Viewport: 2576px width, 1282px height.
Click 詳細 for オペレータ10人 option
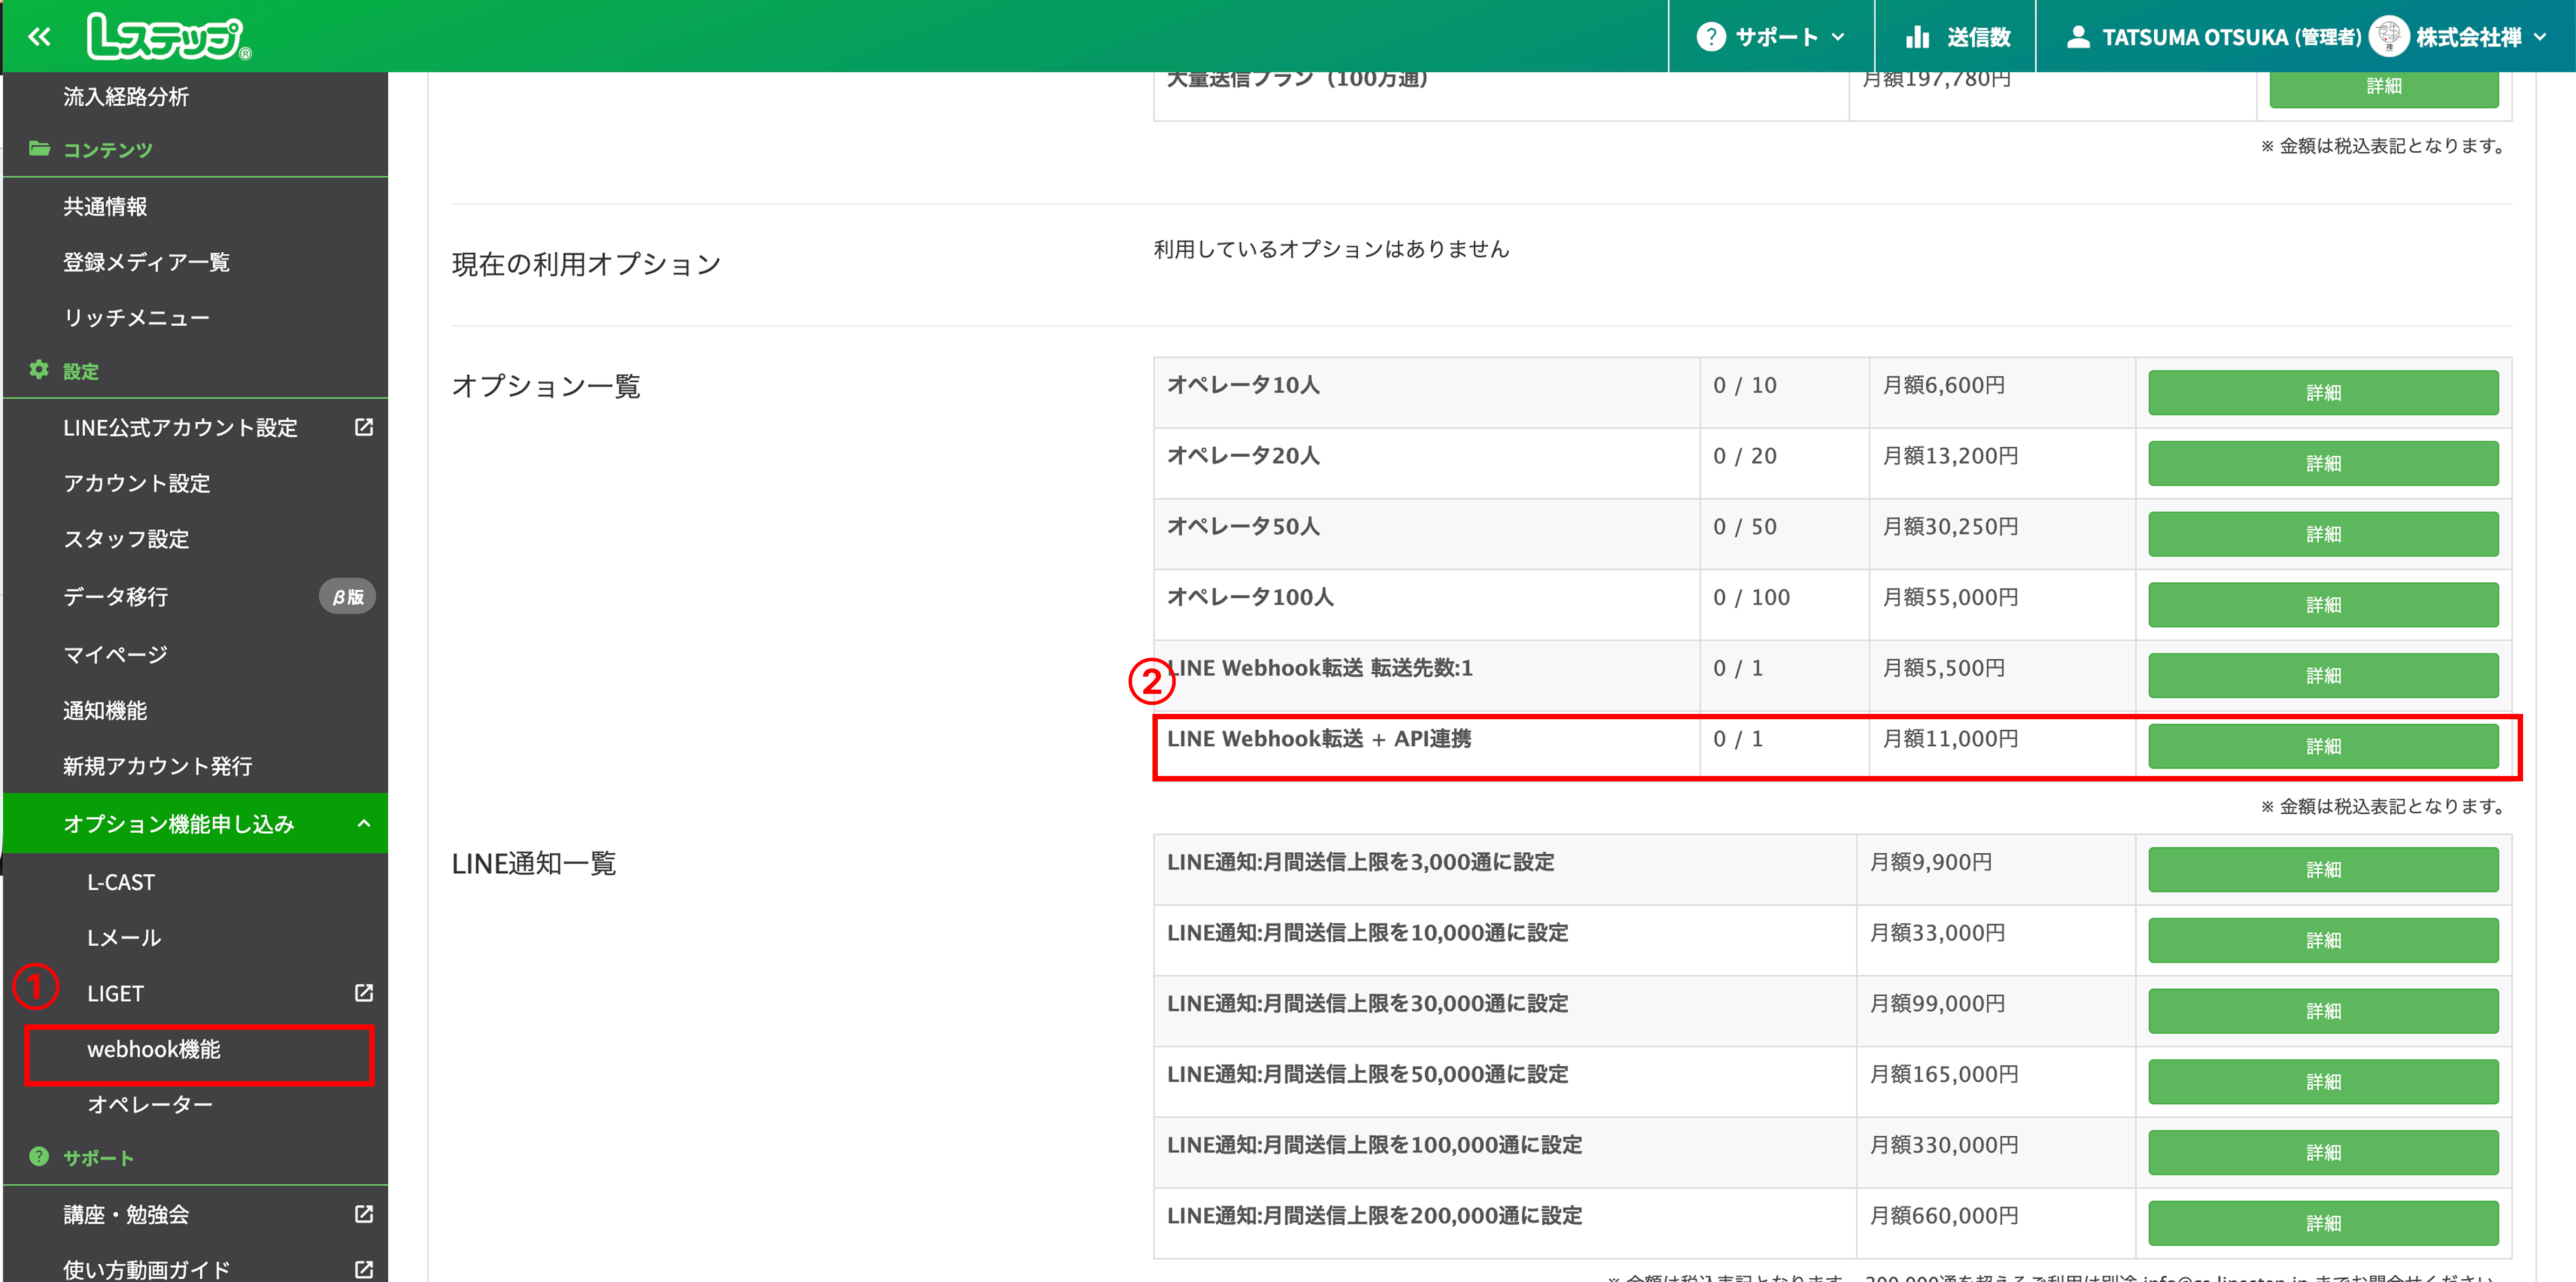tap(2322, 392)
